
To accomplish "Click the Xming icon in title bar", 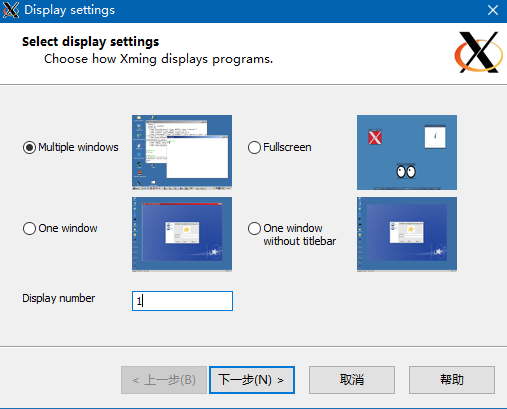I will pos(11,10).
